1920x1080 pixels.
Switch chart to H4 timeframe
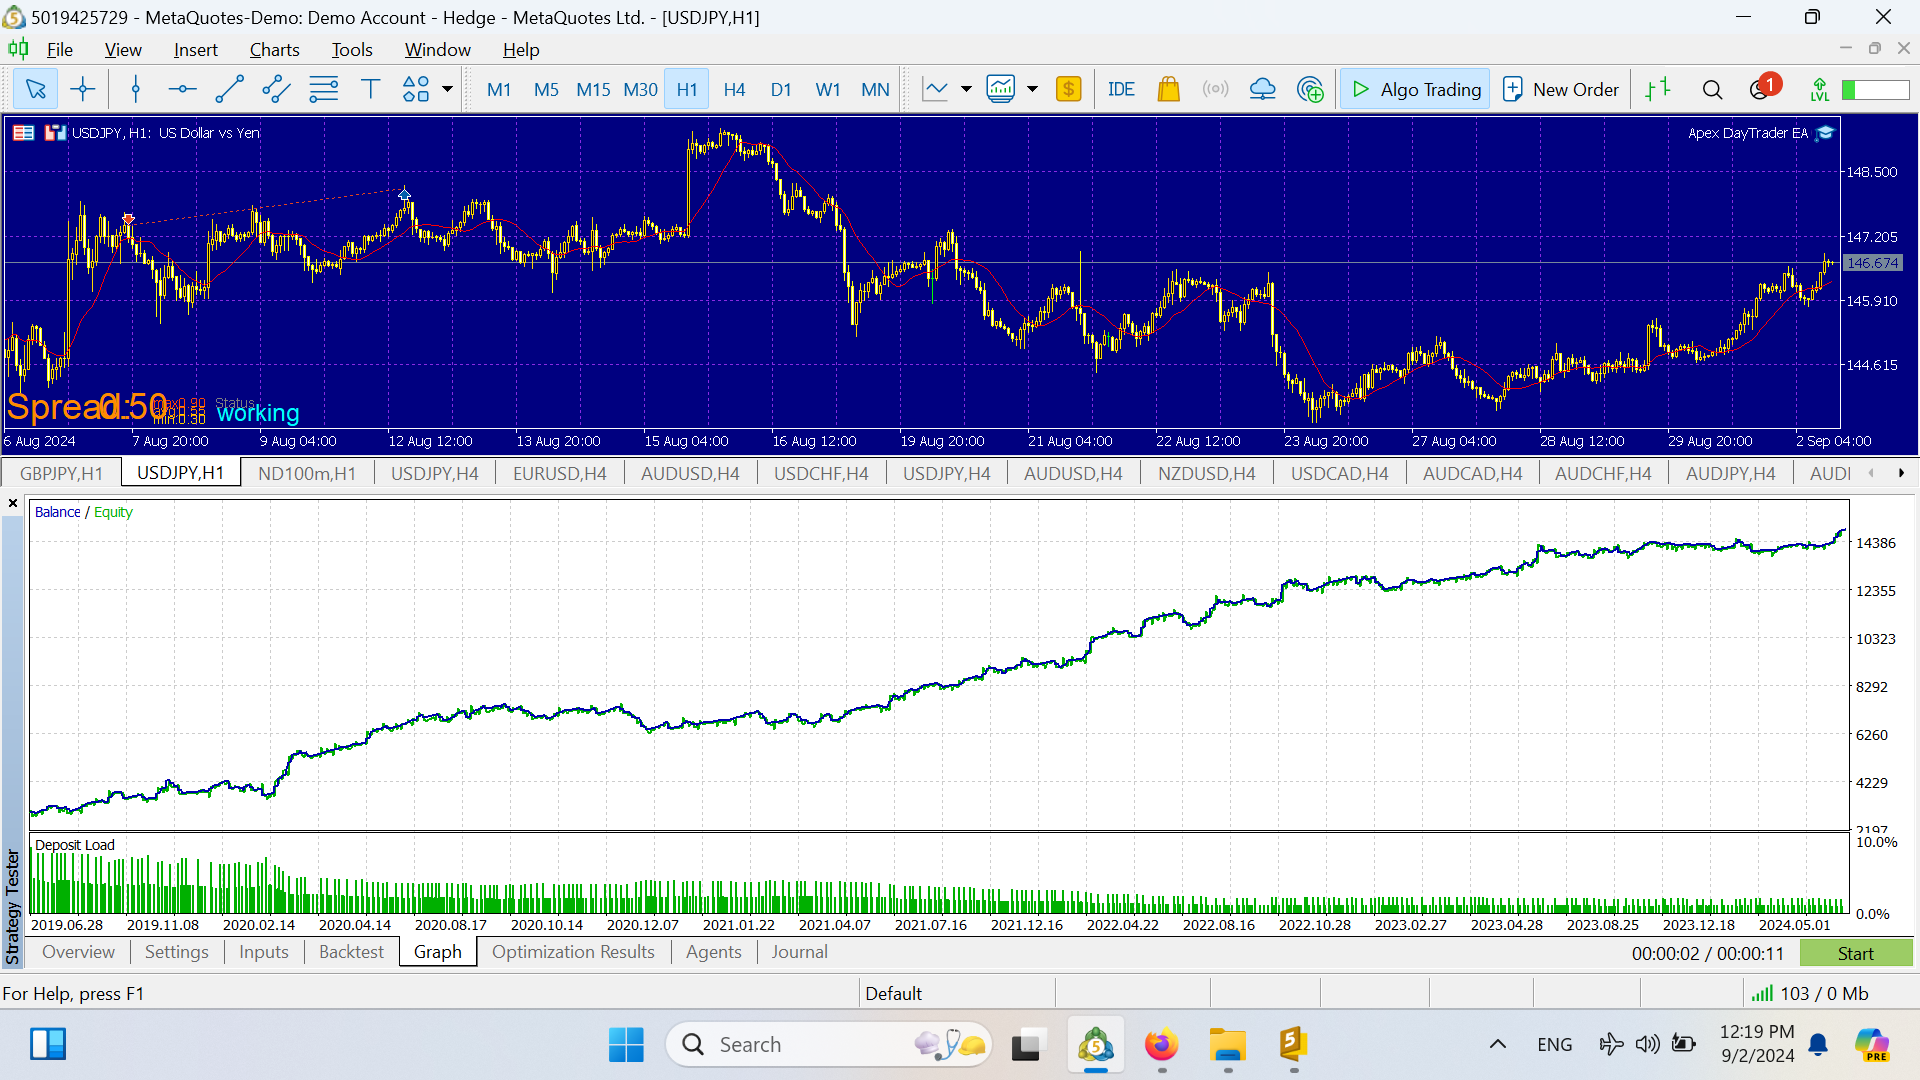tap(734, 88)
